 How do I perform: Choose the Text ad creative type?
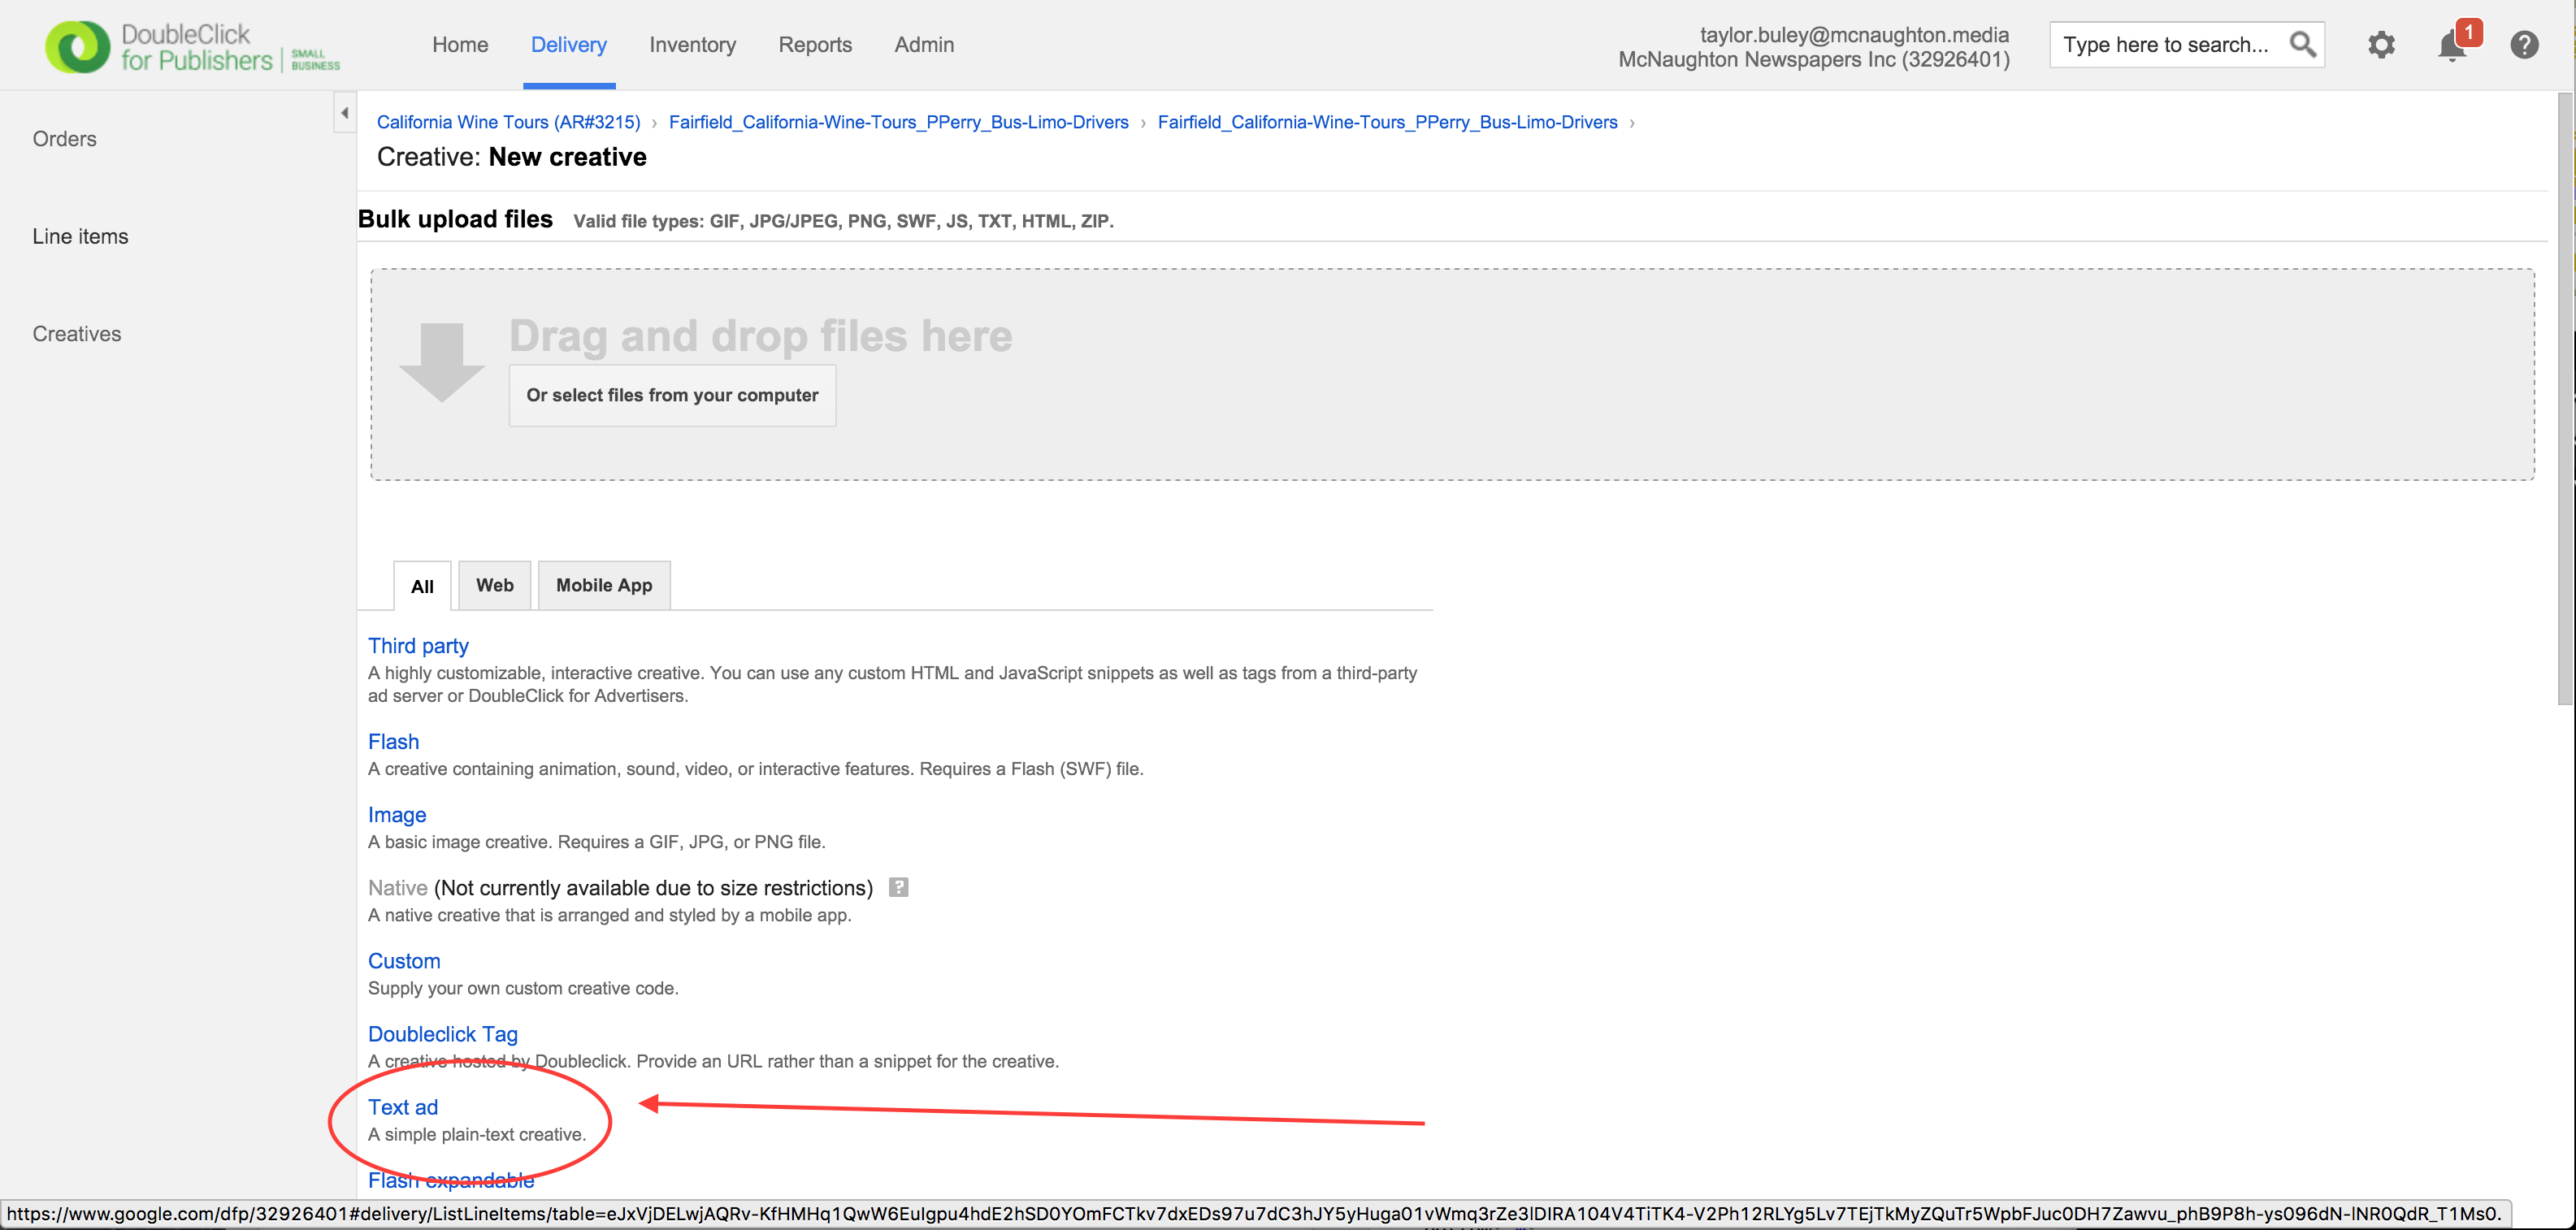coord(402,1107)
